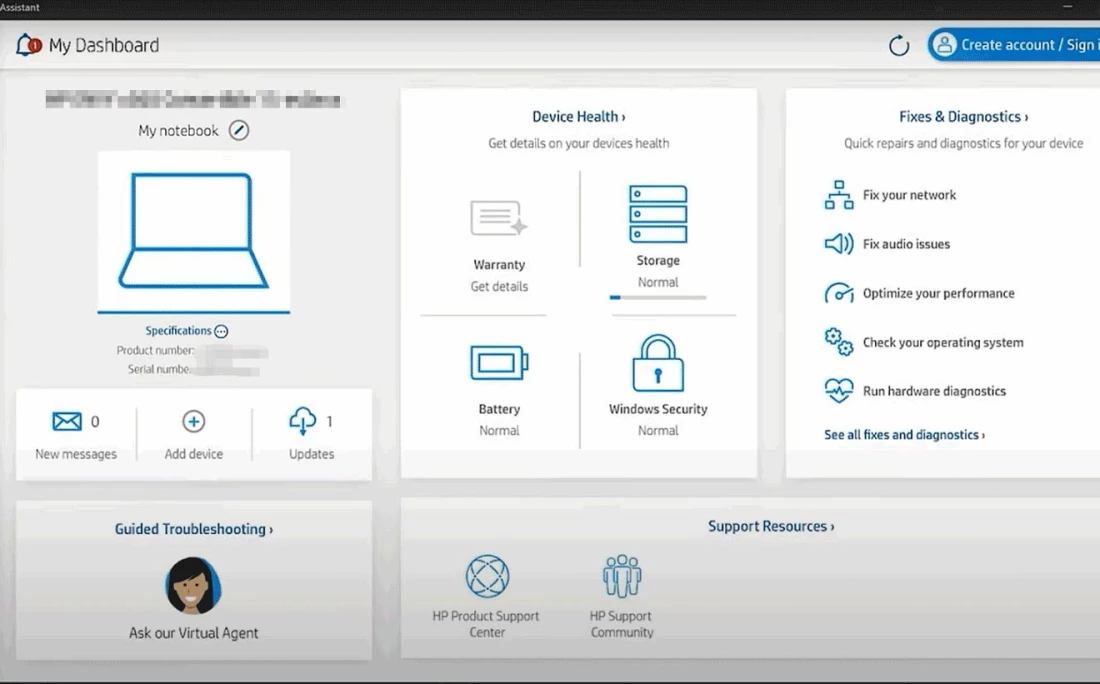Open the Windows Security padlock icon
This screenshot has width=1100, height=684.
tap(658, 363)
